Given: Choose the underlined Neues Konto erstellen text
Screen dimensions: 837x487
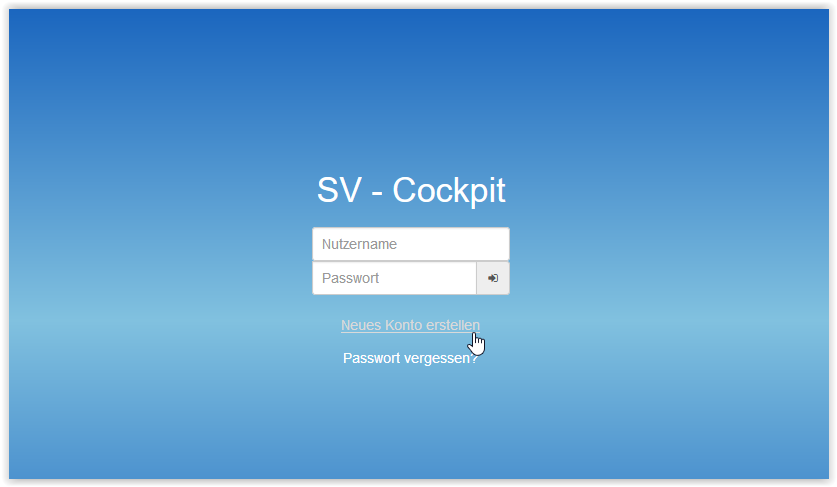Looking at the screenshot, I should point(410,325).
